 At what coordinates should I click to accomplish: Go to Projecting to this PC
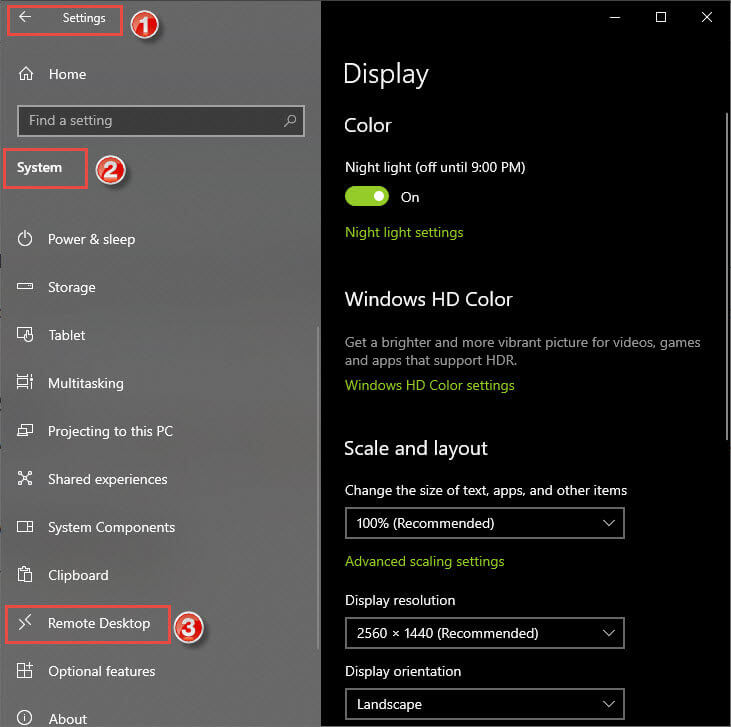click(x=110, y=431)
